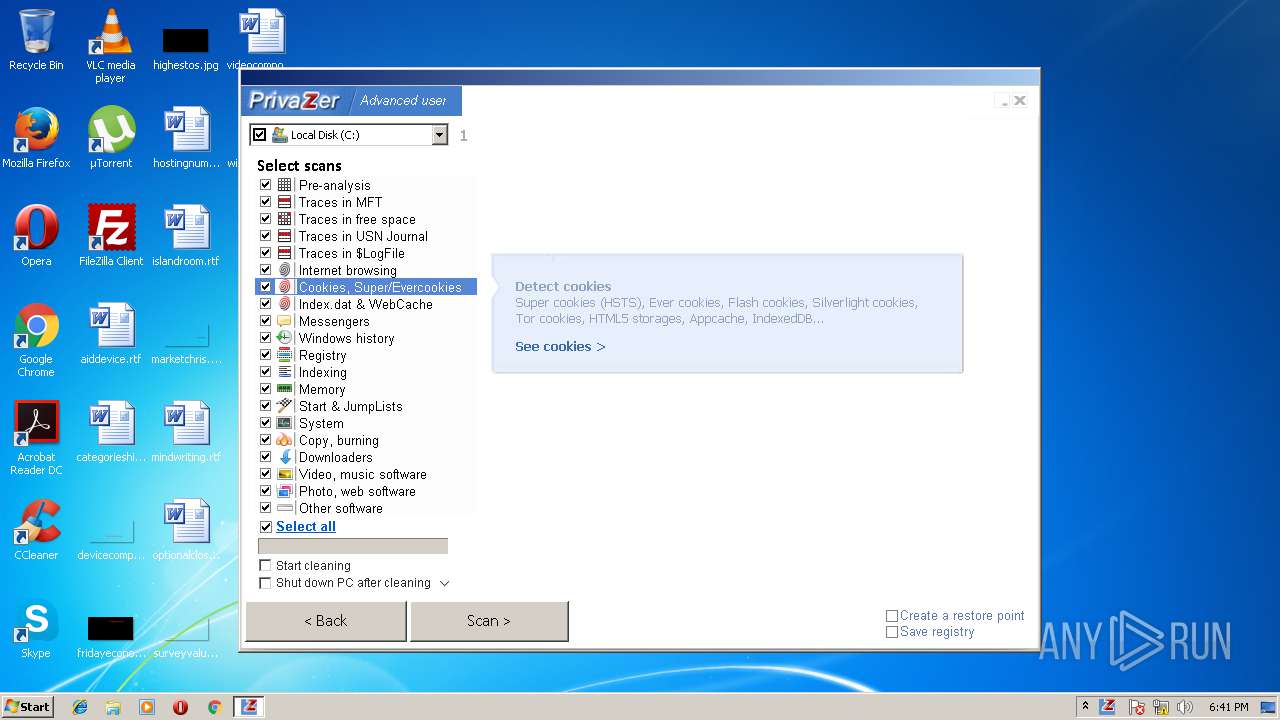
Task: Click the Internet browsing fingerprint icon
Action: pyautogui.click(x=285, y=270)
